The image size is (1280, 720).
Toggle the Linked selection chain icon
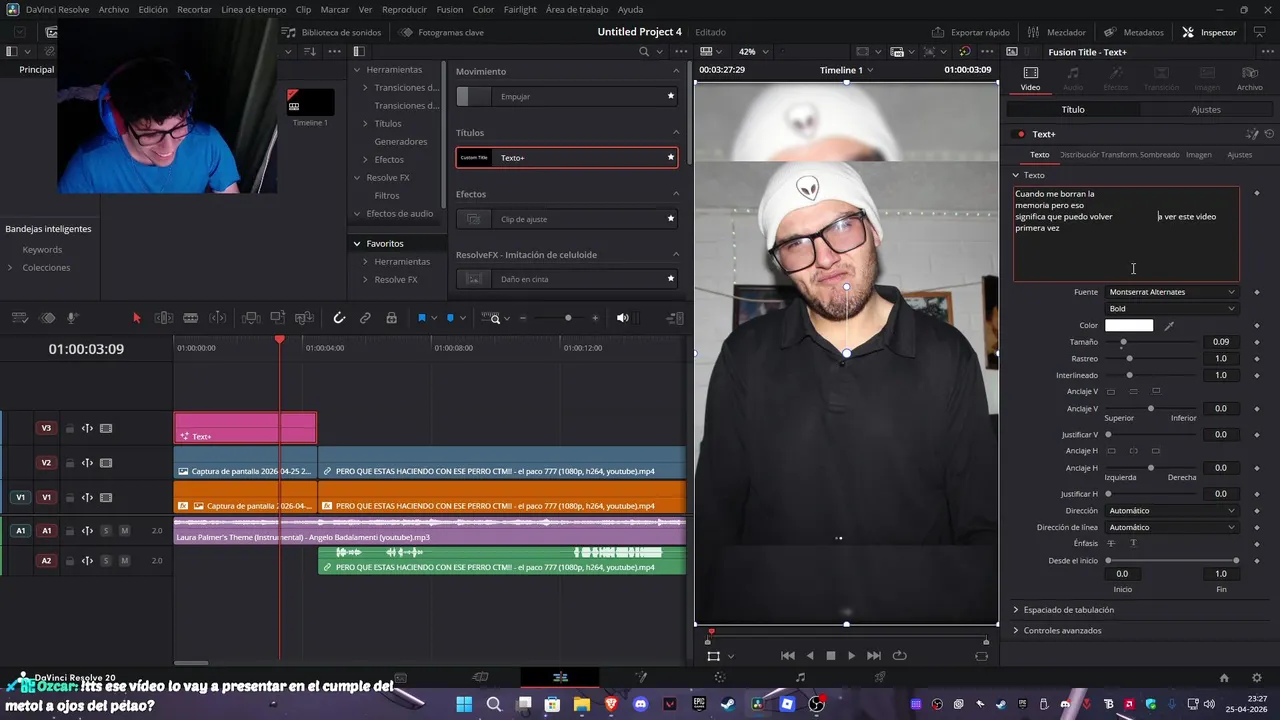tap(365, 318)
